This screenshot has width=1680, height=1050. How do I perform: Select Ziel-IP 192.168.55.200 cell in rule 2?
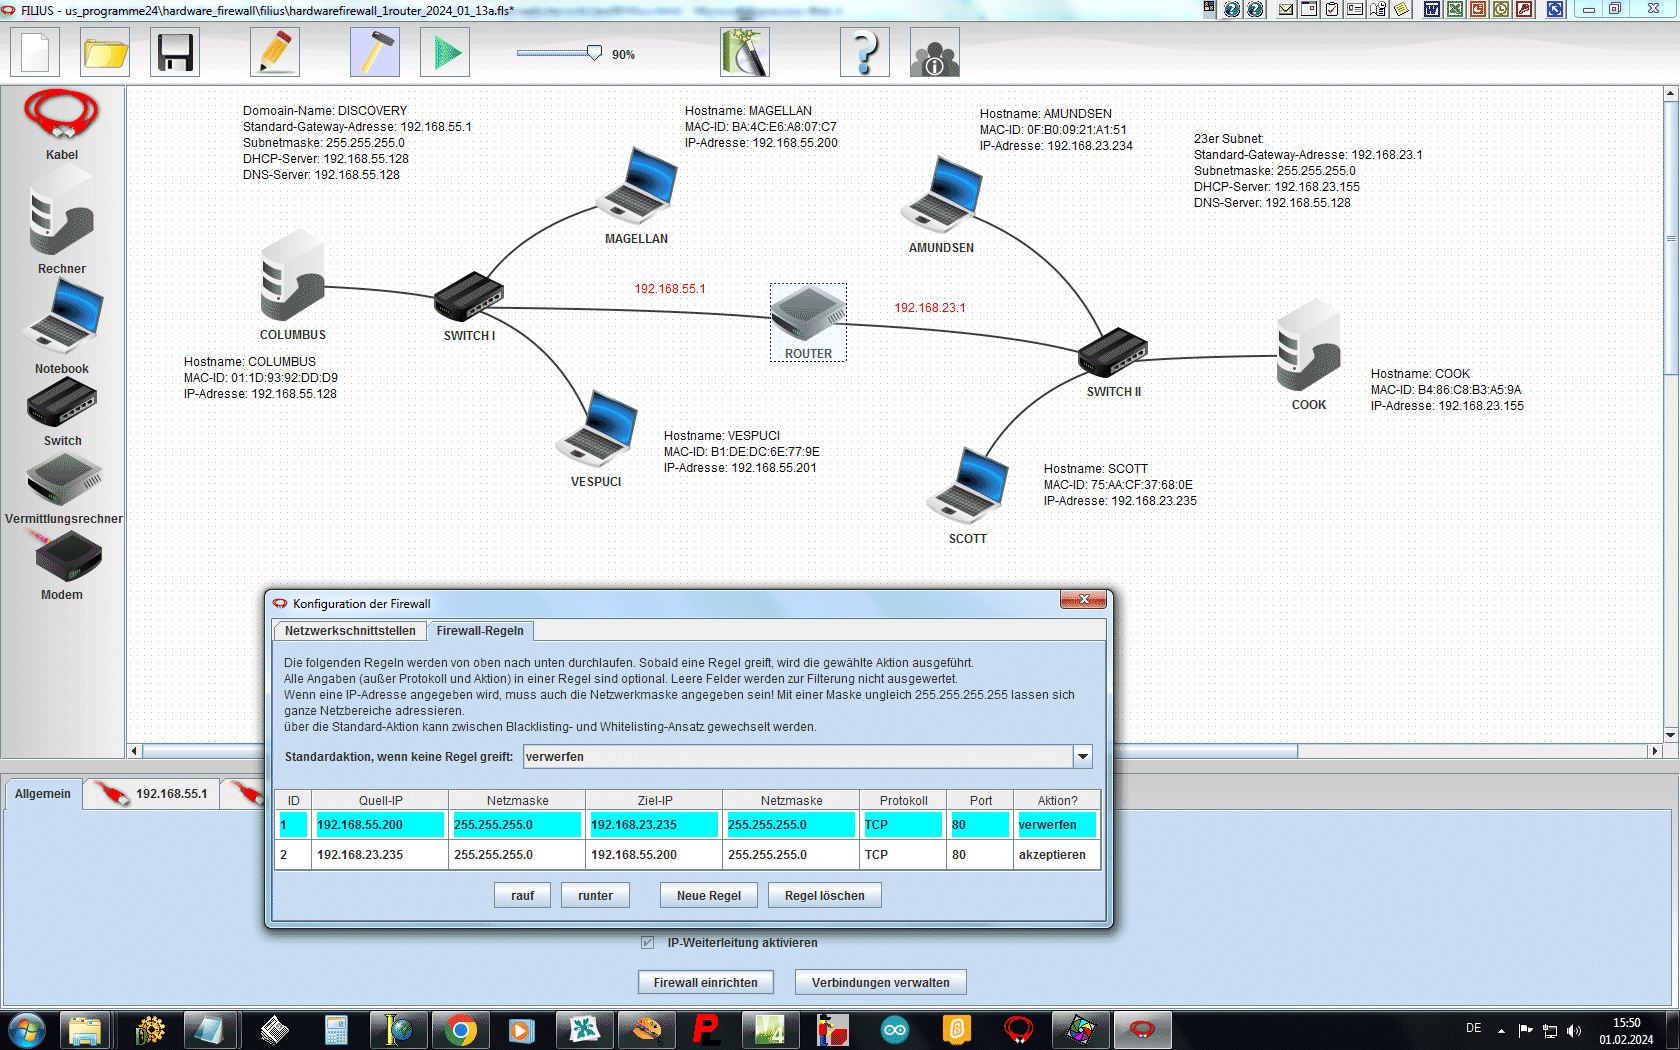pyautogui.click(x=654, y=855)
